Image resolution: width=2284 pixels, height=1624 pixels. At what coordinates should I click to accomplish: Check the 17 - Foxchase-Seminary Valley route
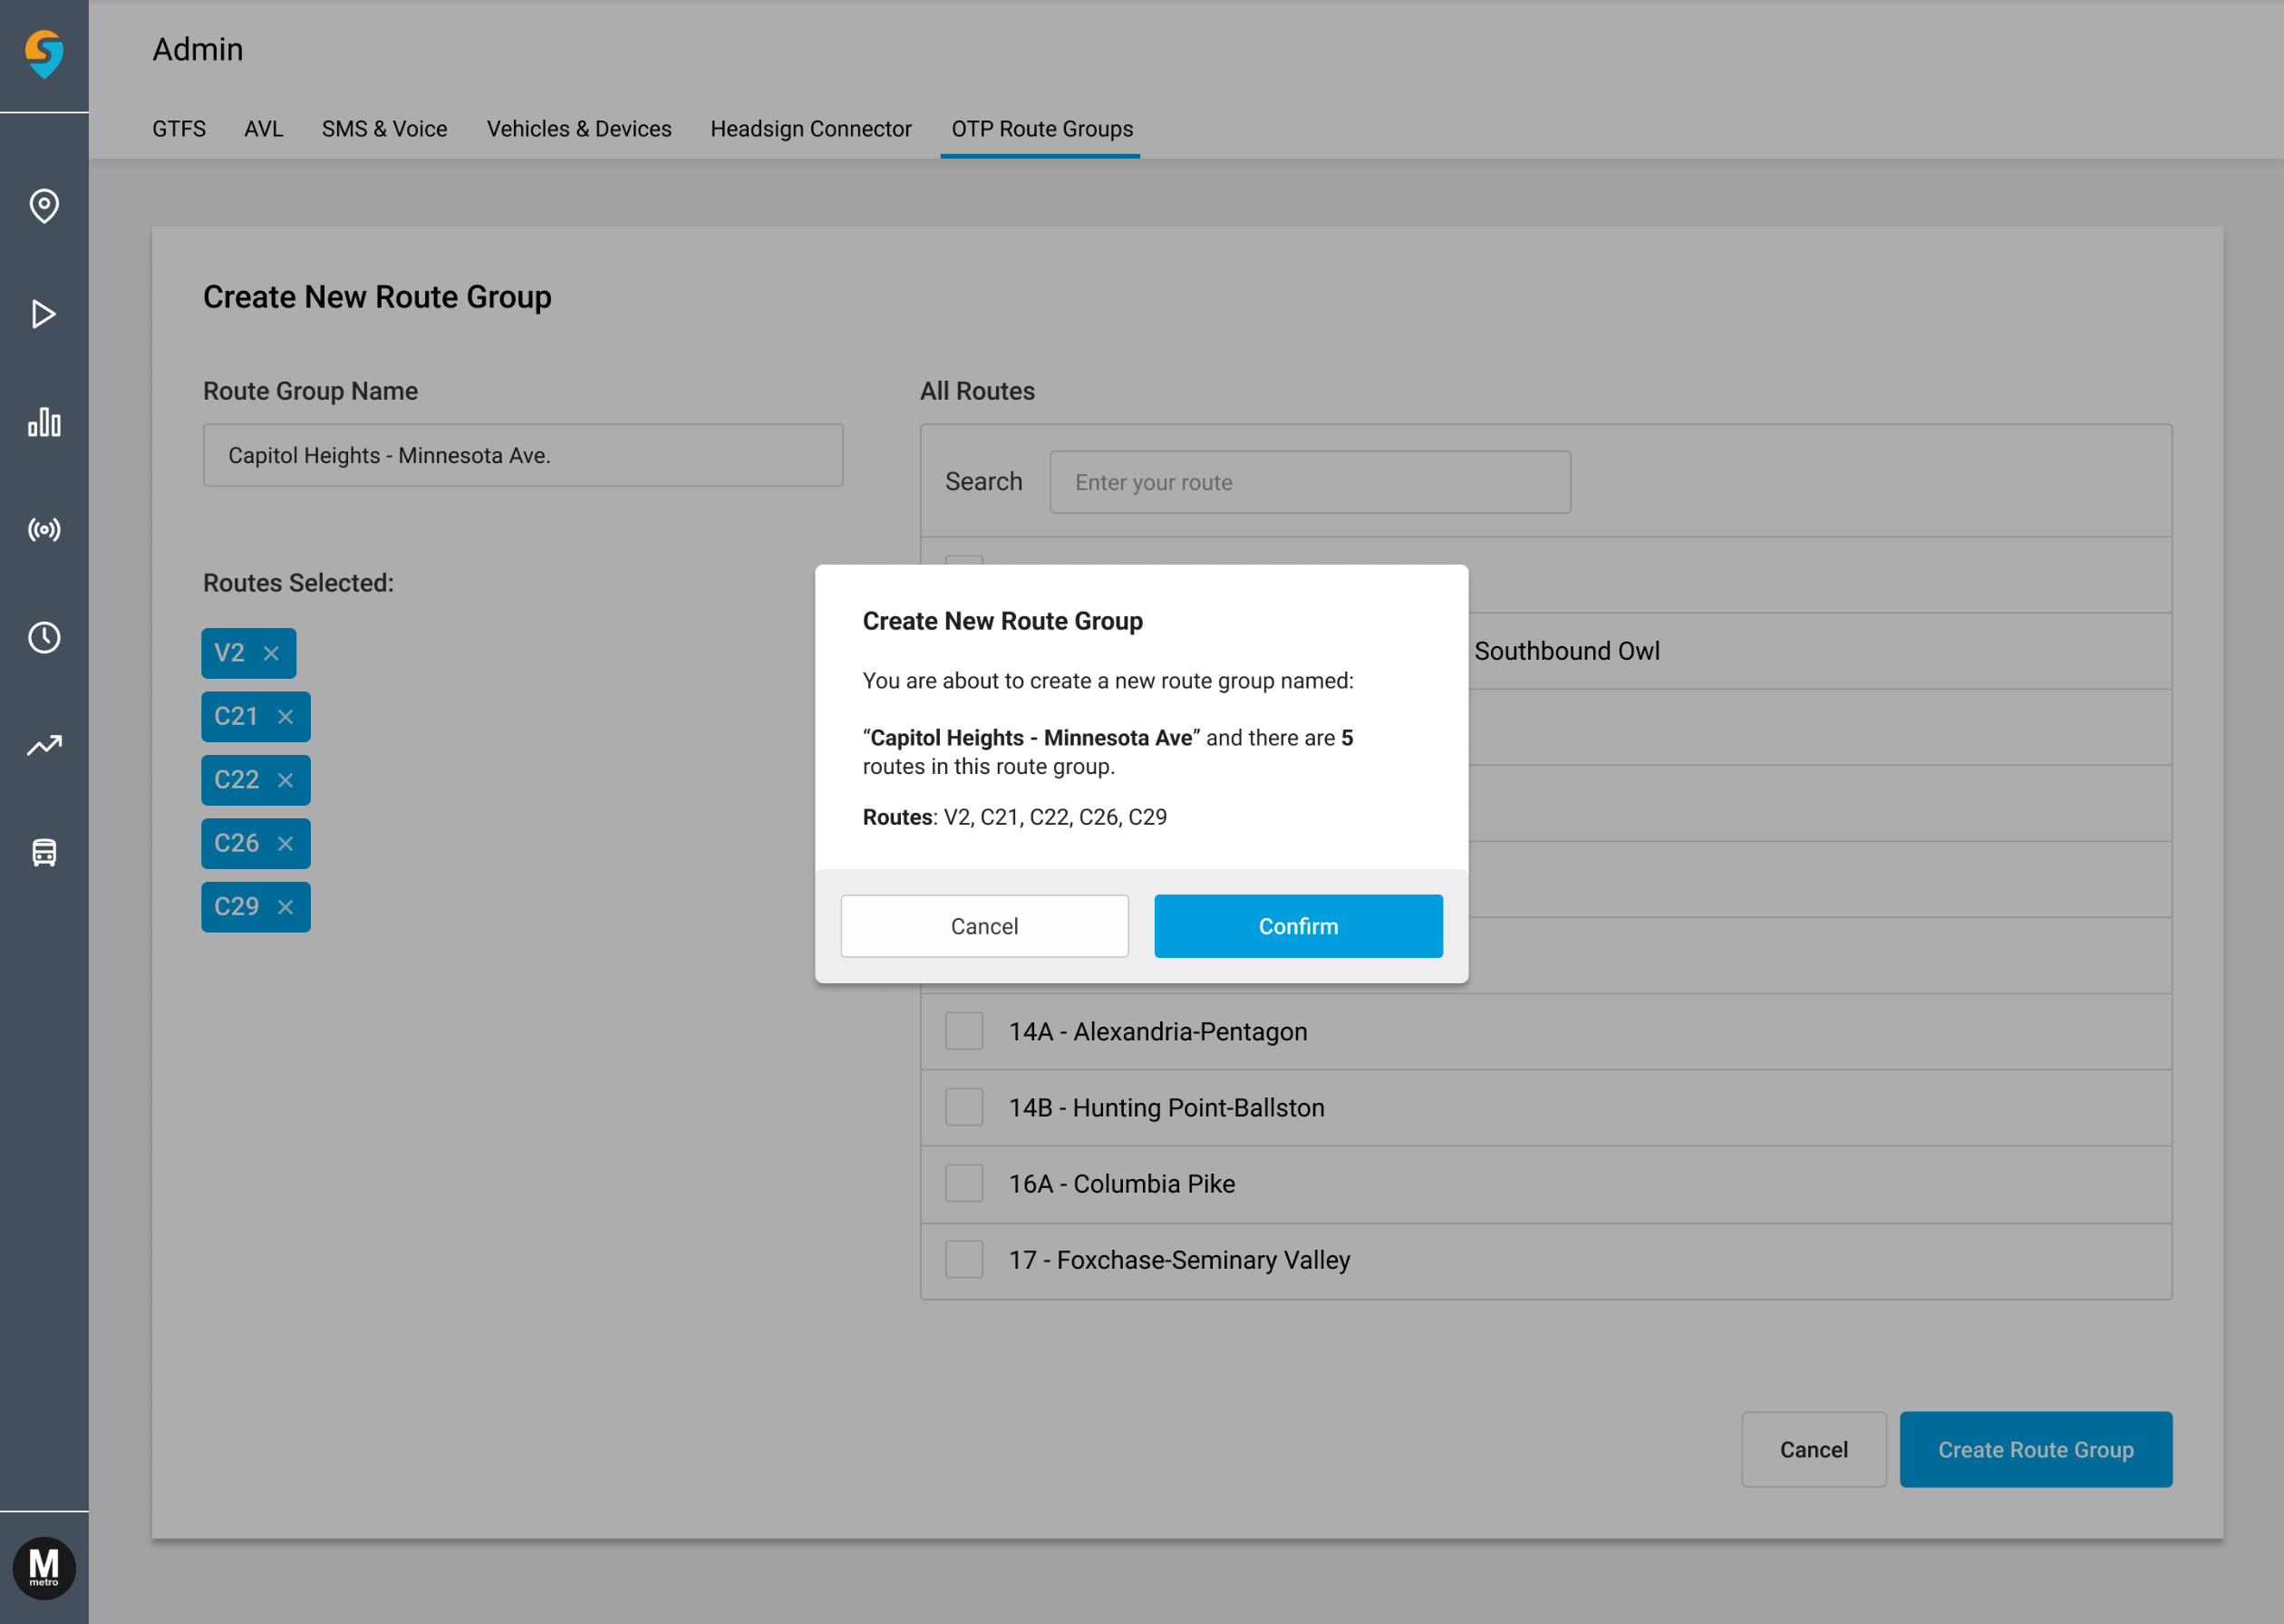(x=964, y=1259)
